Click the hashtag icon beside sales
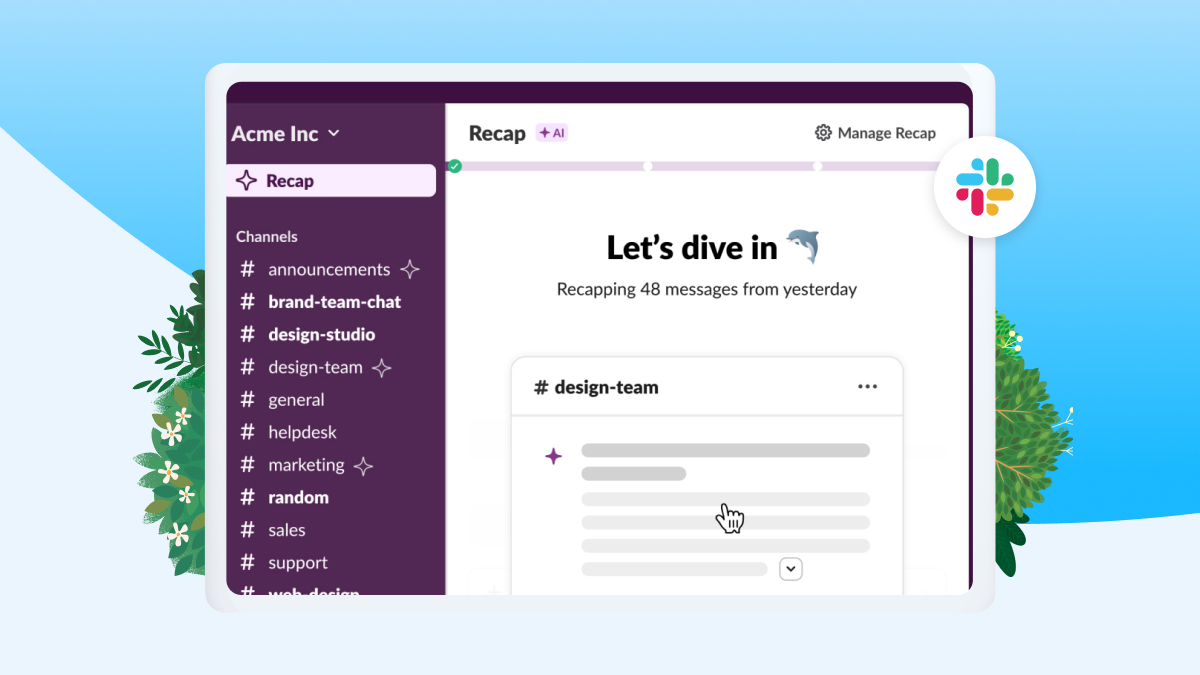This screenshot has width=1200, height=675. click(x=247, y=530)
